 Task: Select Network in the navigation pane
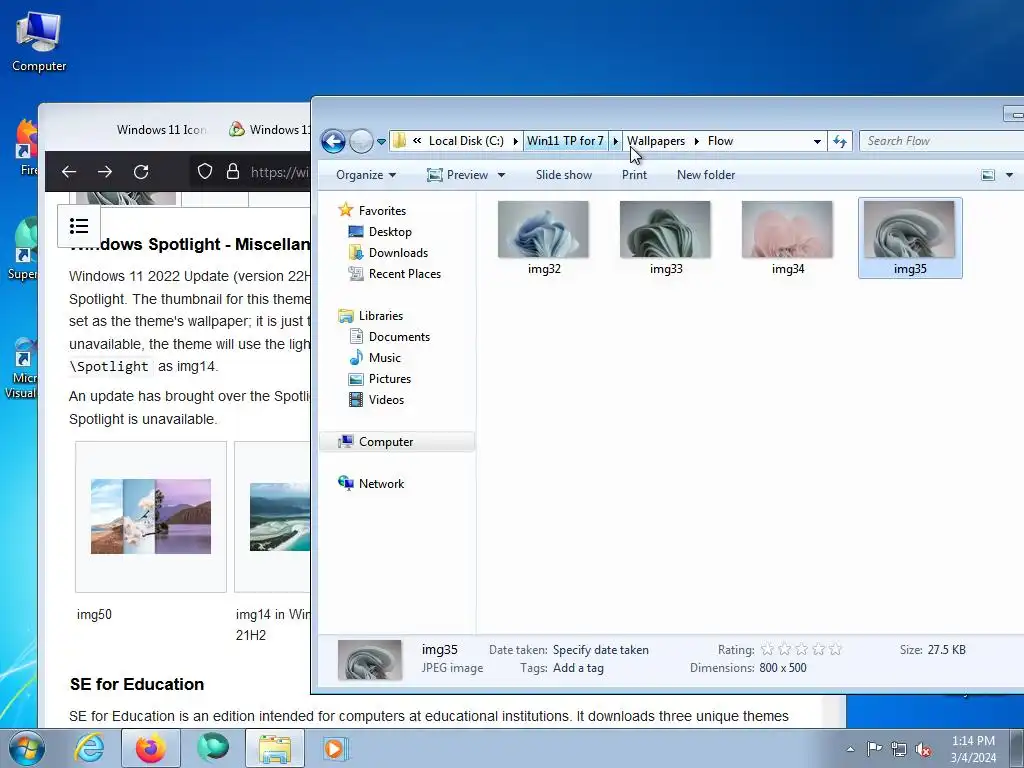click(x=381, y=484)
